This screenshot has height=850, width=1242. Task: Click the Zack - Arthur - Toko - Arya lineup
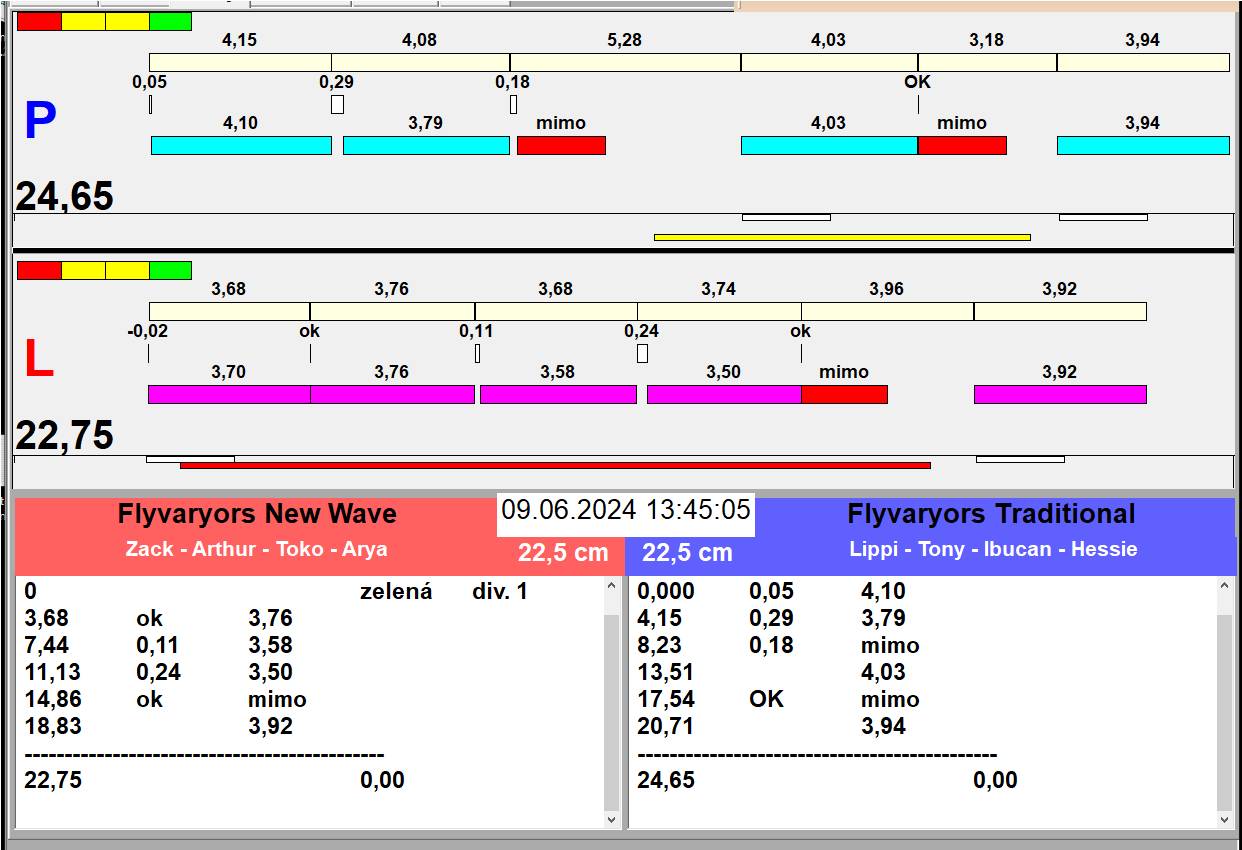pos(256,549)
